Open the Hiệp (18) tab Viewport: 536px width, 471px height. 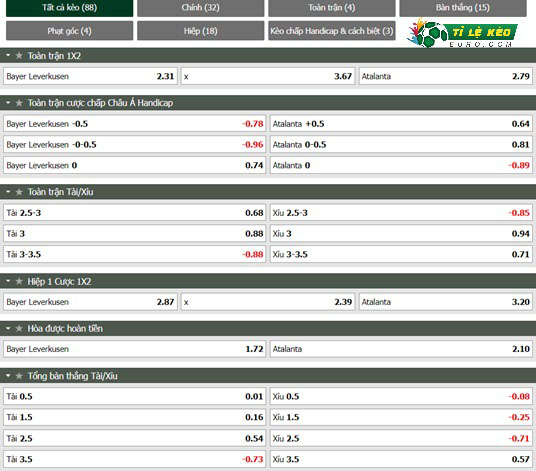201,31
